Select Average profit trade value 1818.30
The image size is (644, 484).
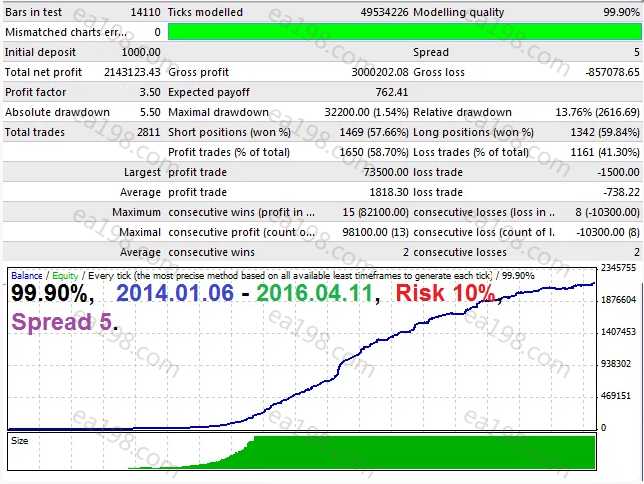tap(389, 192)
